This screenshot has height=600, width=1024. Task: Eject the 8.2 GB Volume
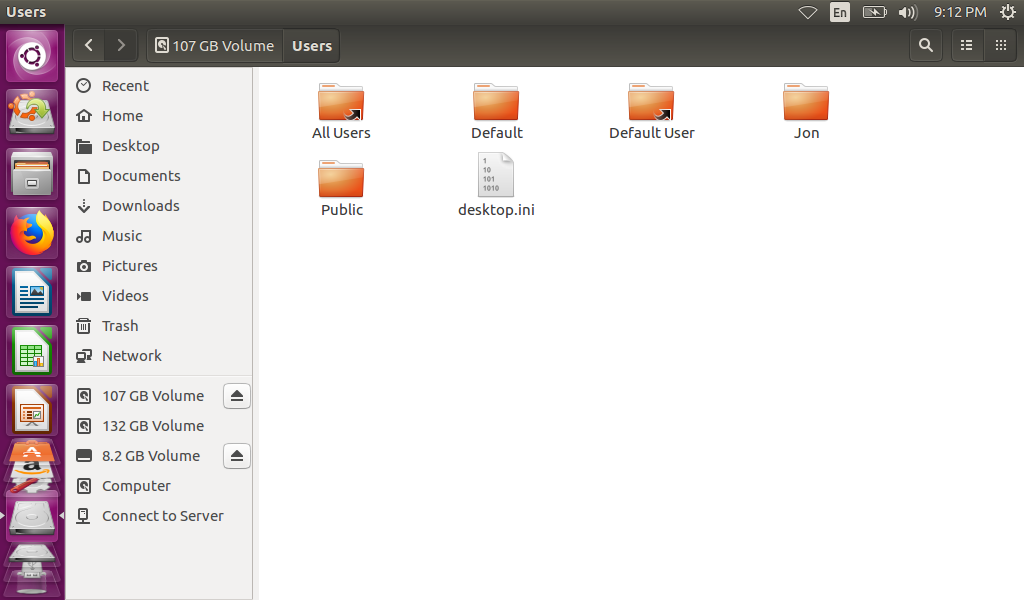[x=236, y=456]
